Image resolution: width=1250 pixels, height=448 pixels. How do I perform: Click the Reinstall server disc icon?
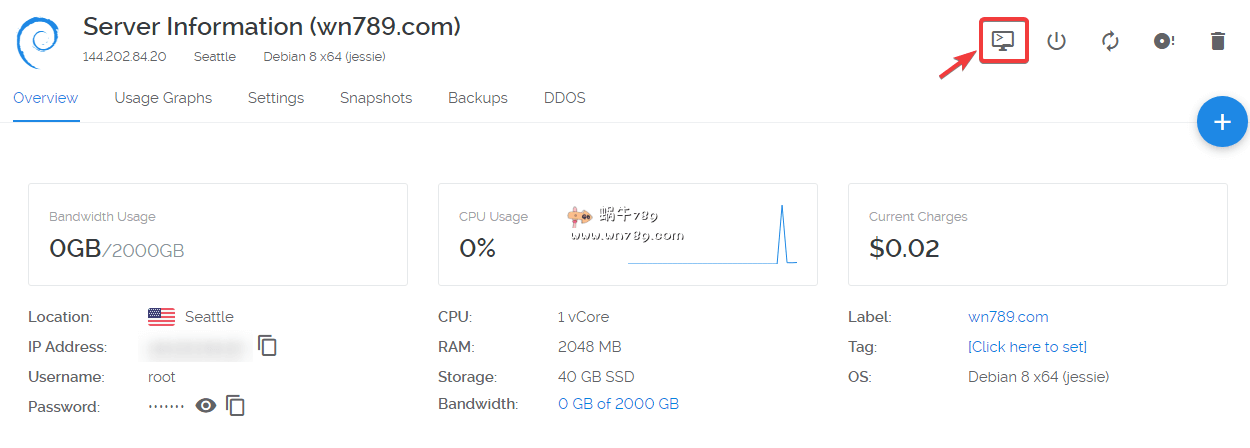1163,41
